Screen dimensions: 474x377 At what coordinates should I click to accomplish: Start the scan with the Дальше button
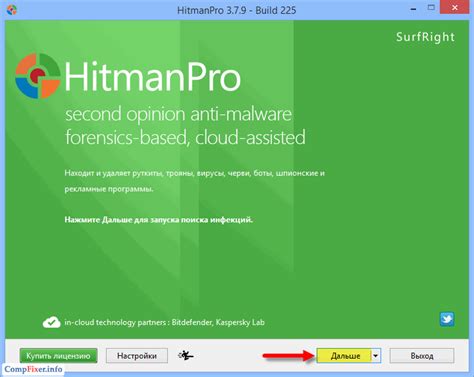[x=344, y=356]
